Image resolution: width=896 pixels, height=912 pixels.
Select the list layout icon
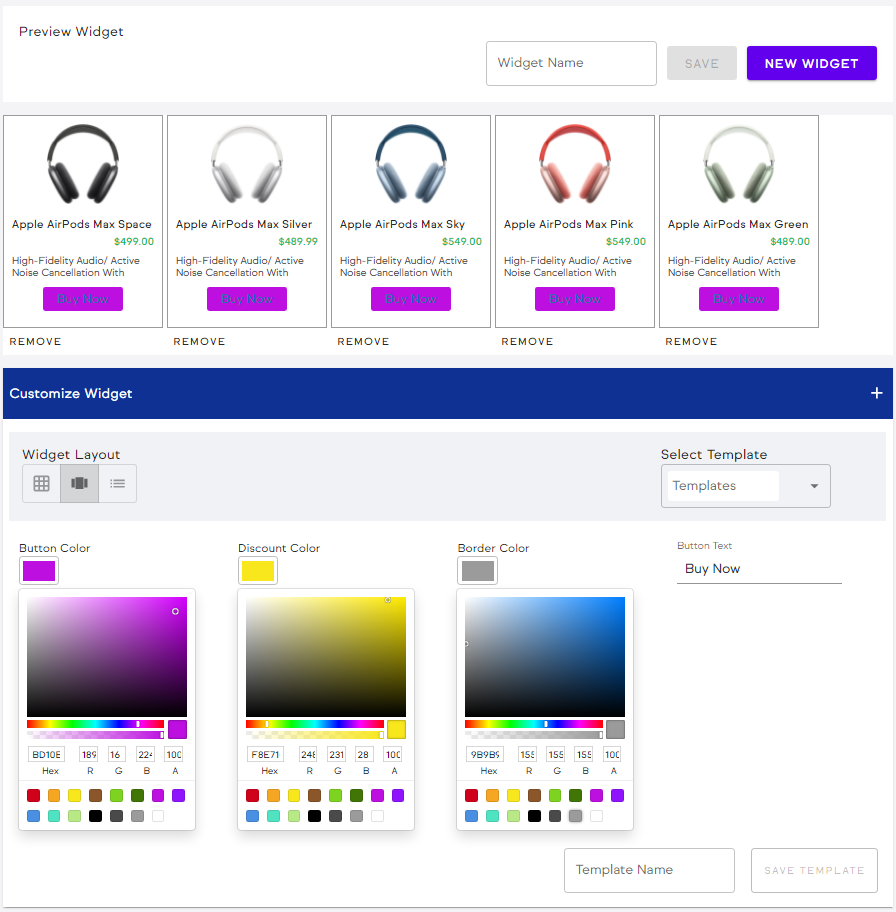tap(118, 484)
